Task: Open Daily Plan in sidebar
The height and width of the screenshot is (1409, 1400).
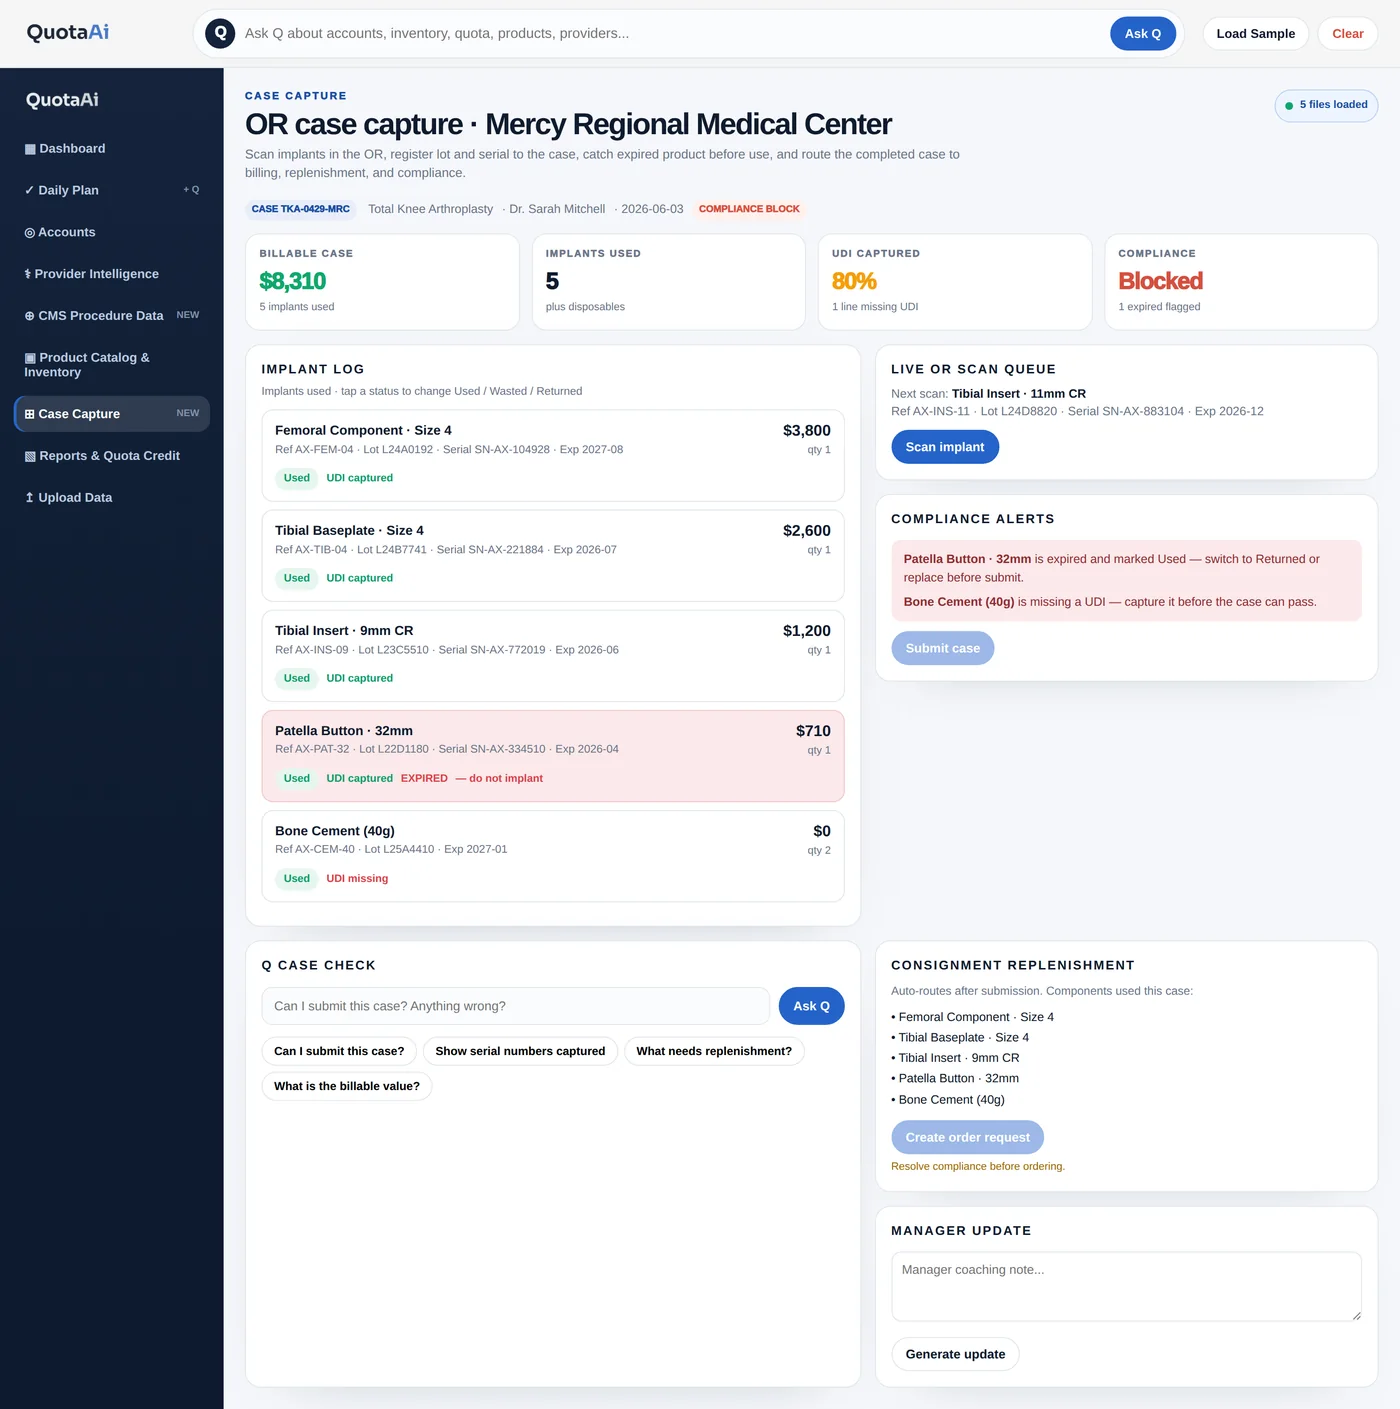Action: point(112,190)
